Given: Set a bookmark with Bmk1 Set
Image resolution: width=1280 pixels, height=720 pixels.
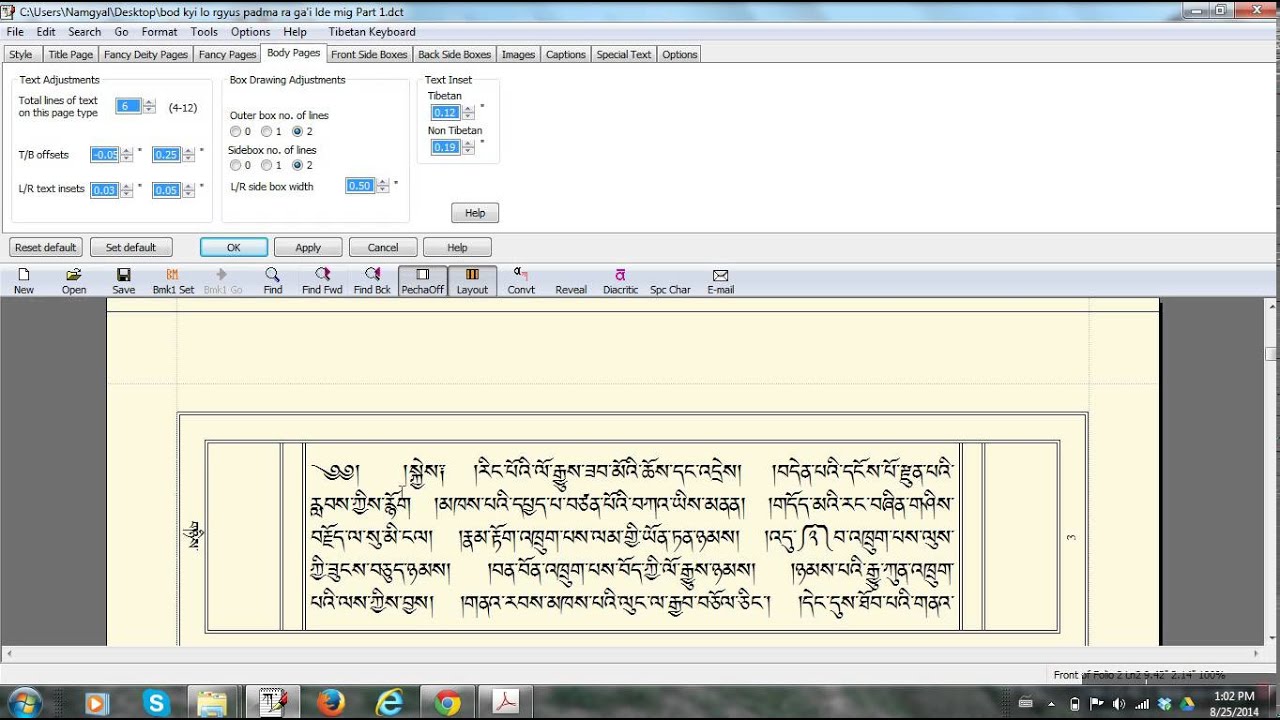Looking at the screenshot, I should [x=173, y=281].
